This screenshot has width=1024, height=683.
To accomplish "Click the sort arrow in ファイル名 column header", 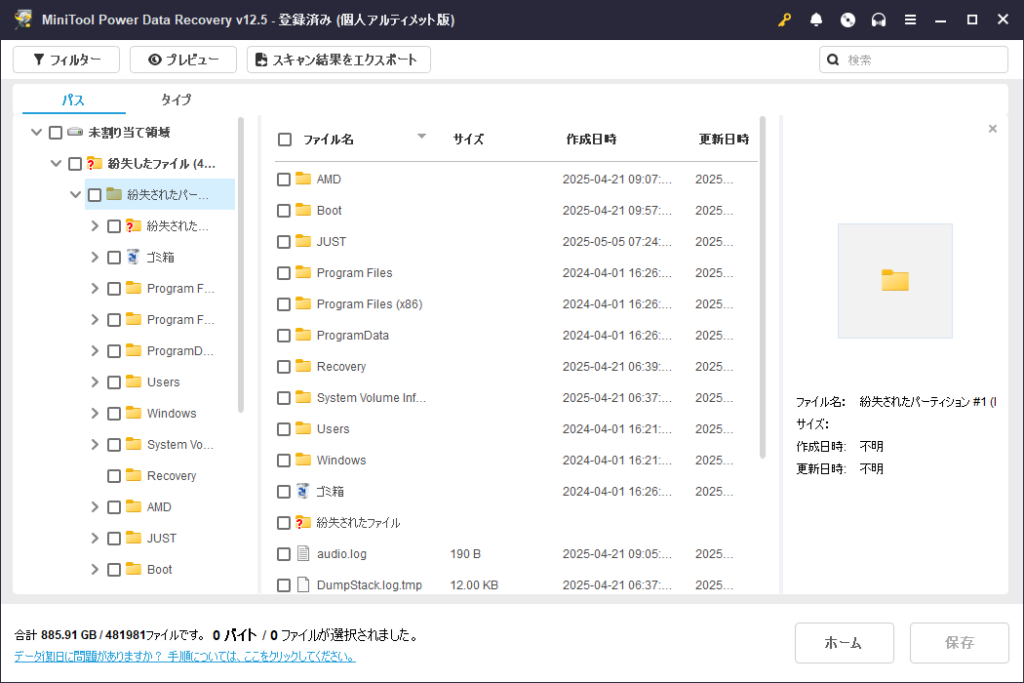I will (422, 136).
